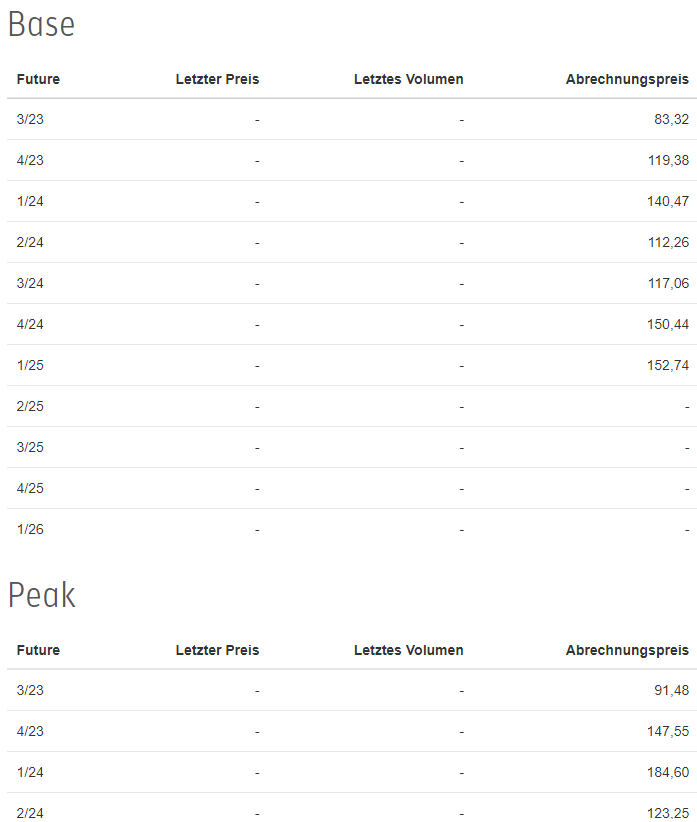Click Letzter Preis header in Base table
697x822 pixels.
pos(217,79)
